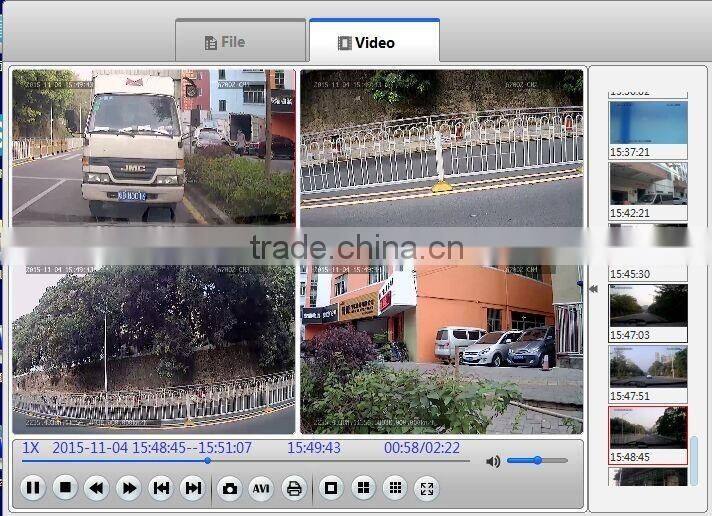This screenshot has height=516, width=712.
Task: Switch to single-view layout
Action: (x=331, y=488)
